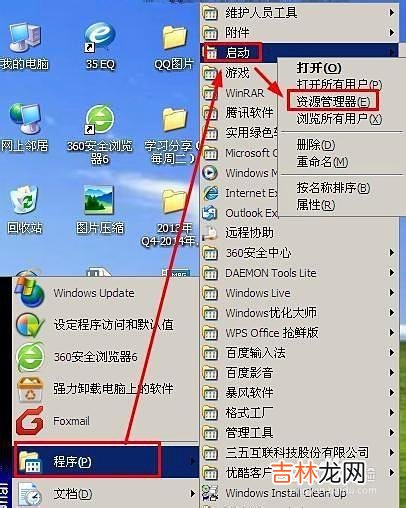
Task: Open the QQ图片 folder icon
Action: click(174, 47)
